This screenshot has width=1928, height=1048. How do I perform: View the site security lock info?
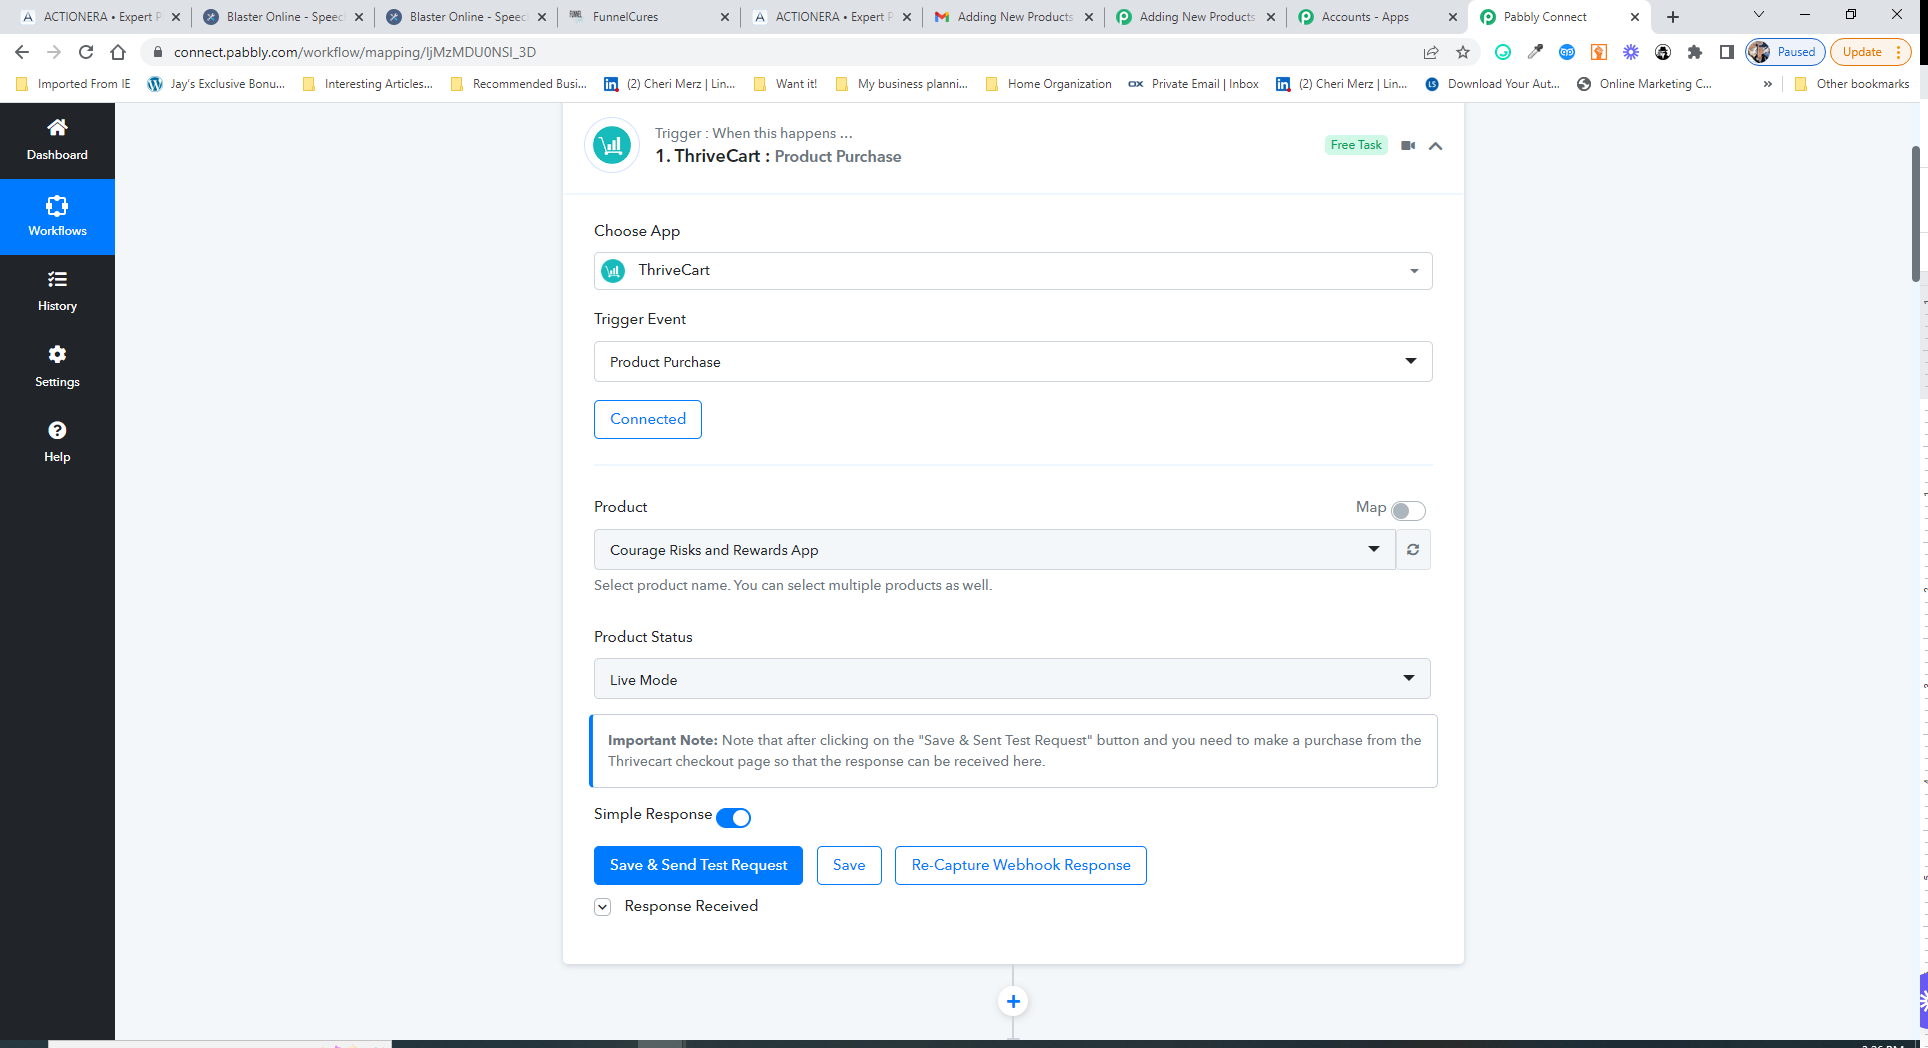pos(157,52)
